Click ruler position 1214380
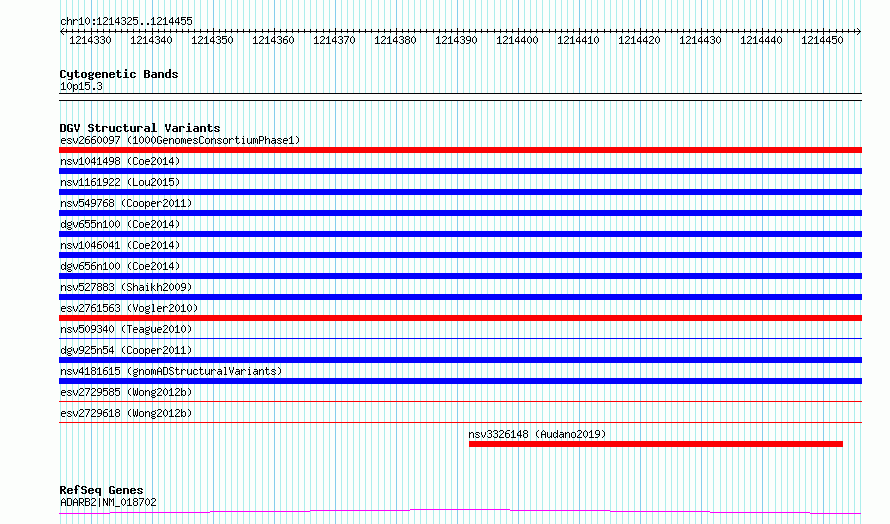The image size is (890, 524). tap(395, 40)
